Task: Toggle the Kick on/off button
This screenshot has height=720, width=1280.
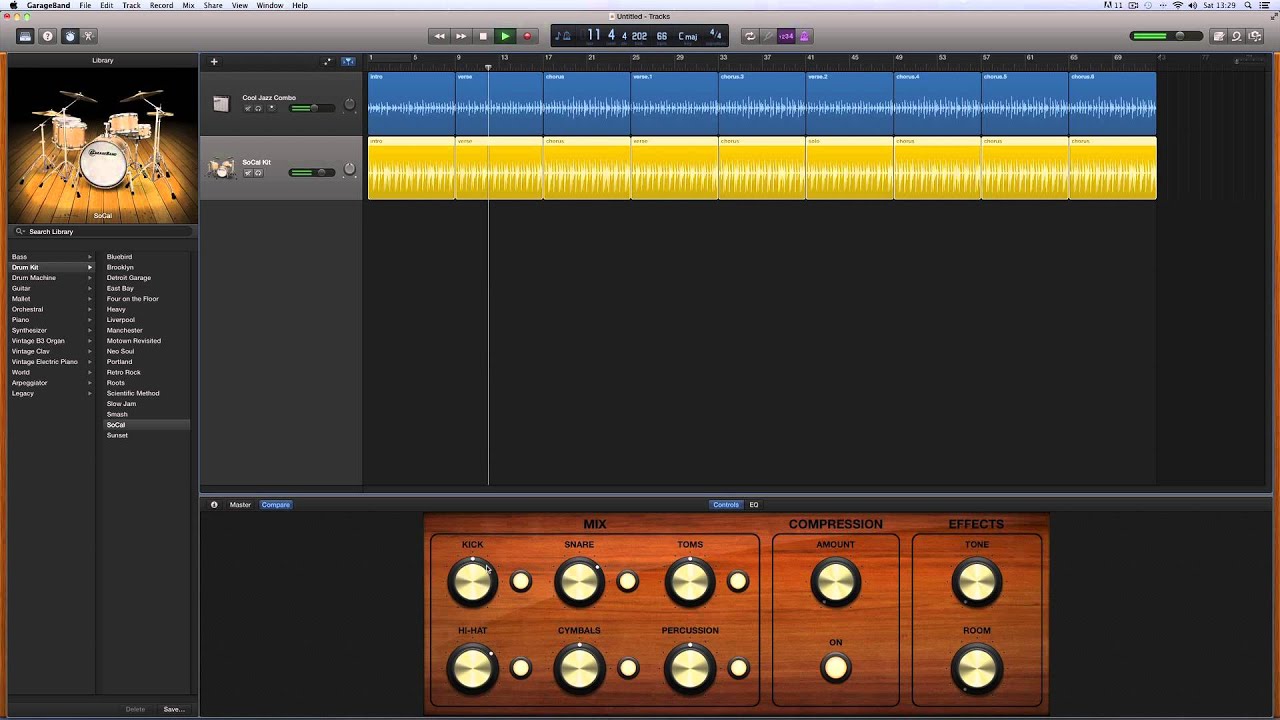Action: click(521, 581)
